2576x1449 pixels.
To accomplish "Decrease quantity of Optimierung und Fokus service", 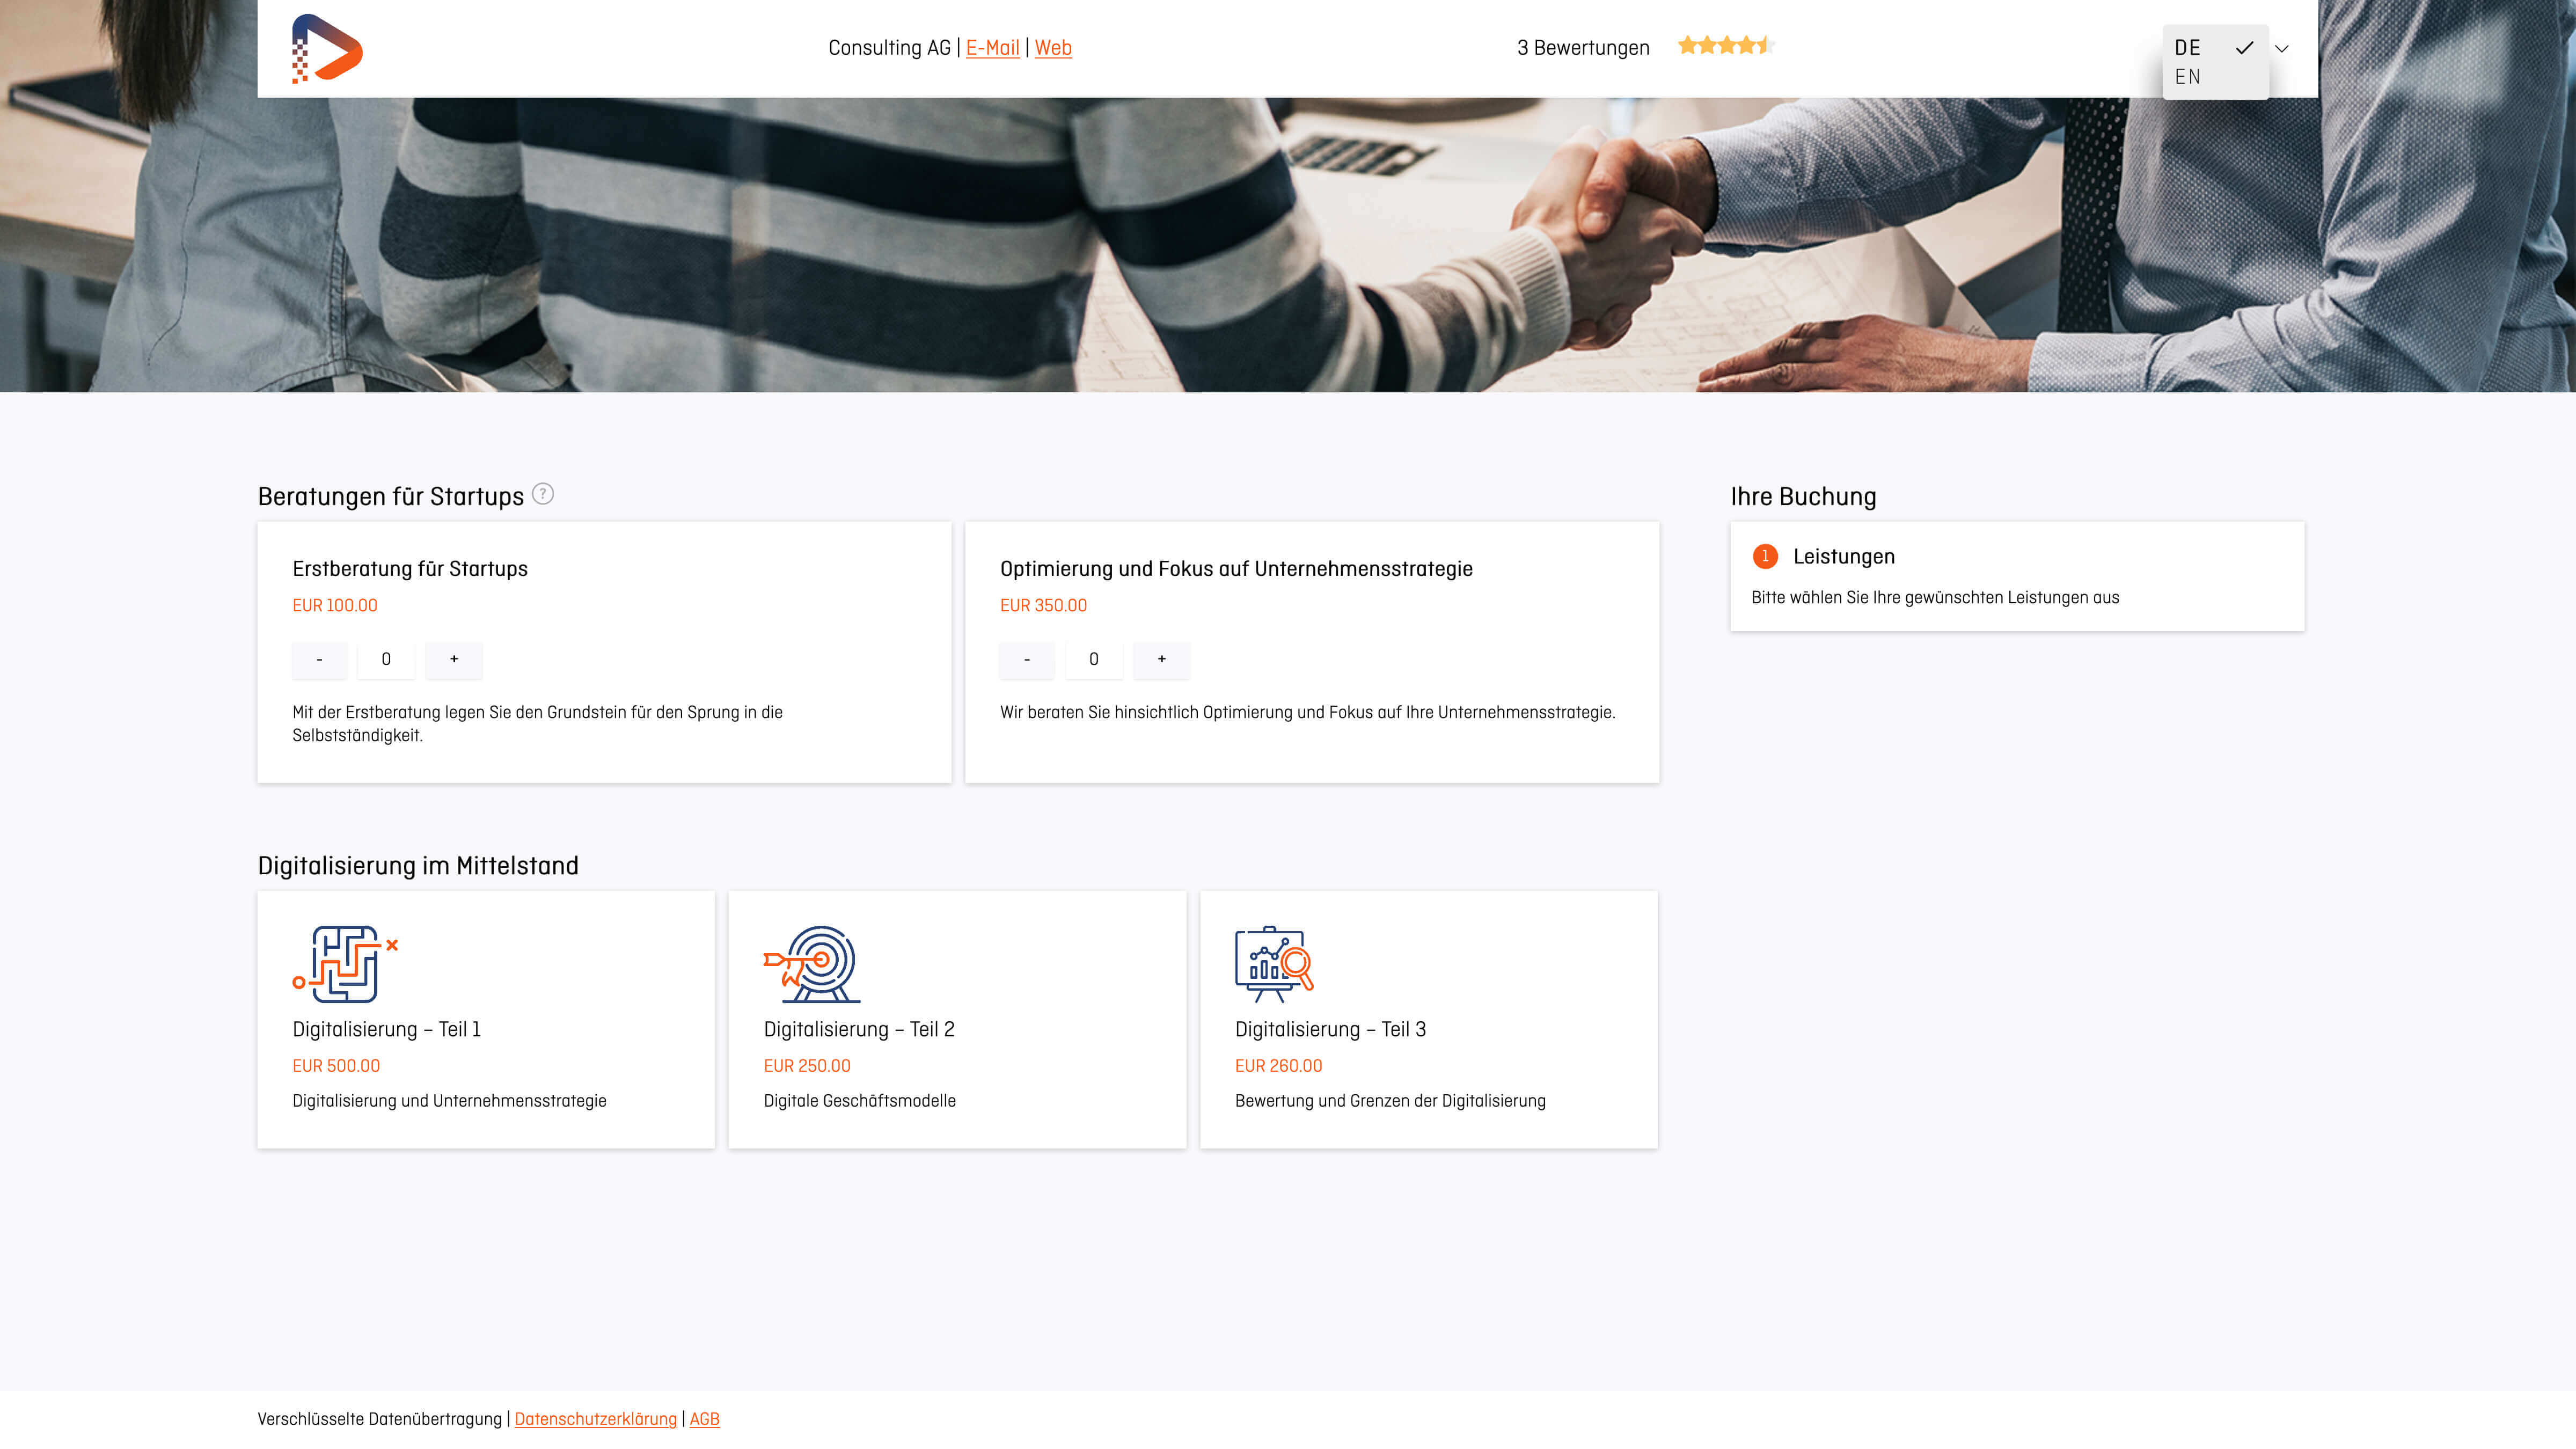I will coord(1026,659).
